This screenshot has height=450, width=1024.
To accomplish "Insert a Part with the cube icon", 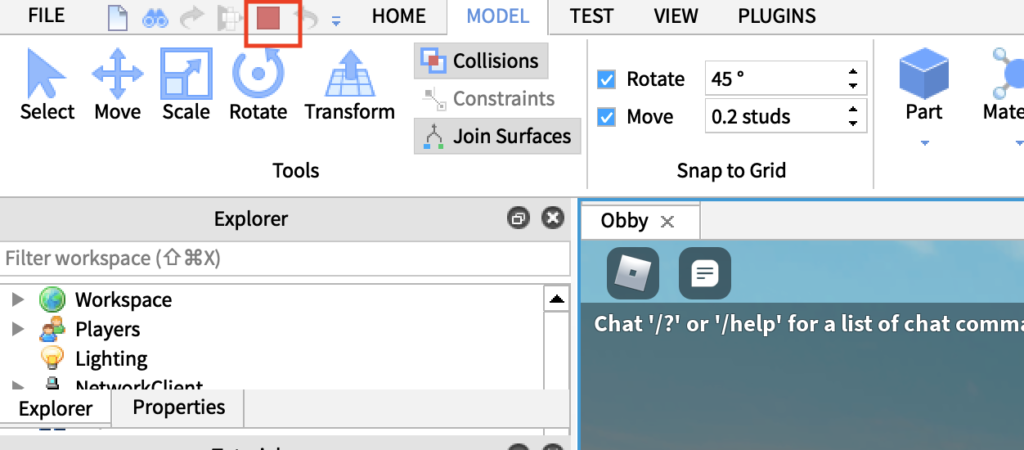I will coord(924,72).
